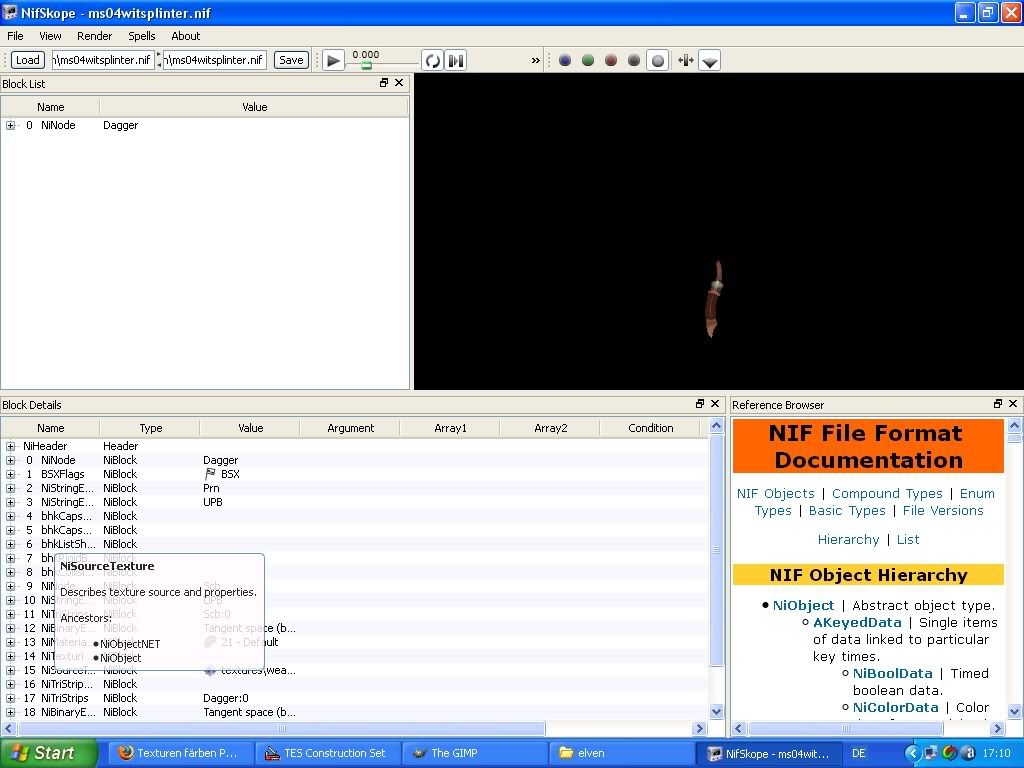Click the switch animation icon beside loop

click(x=456, y=60)
